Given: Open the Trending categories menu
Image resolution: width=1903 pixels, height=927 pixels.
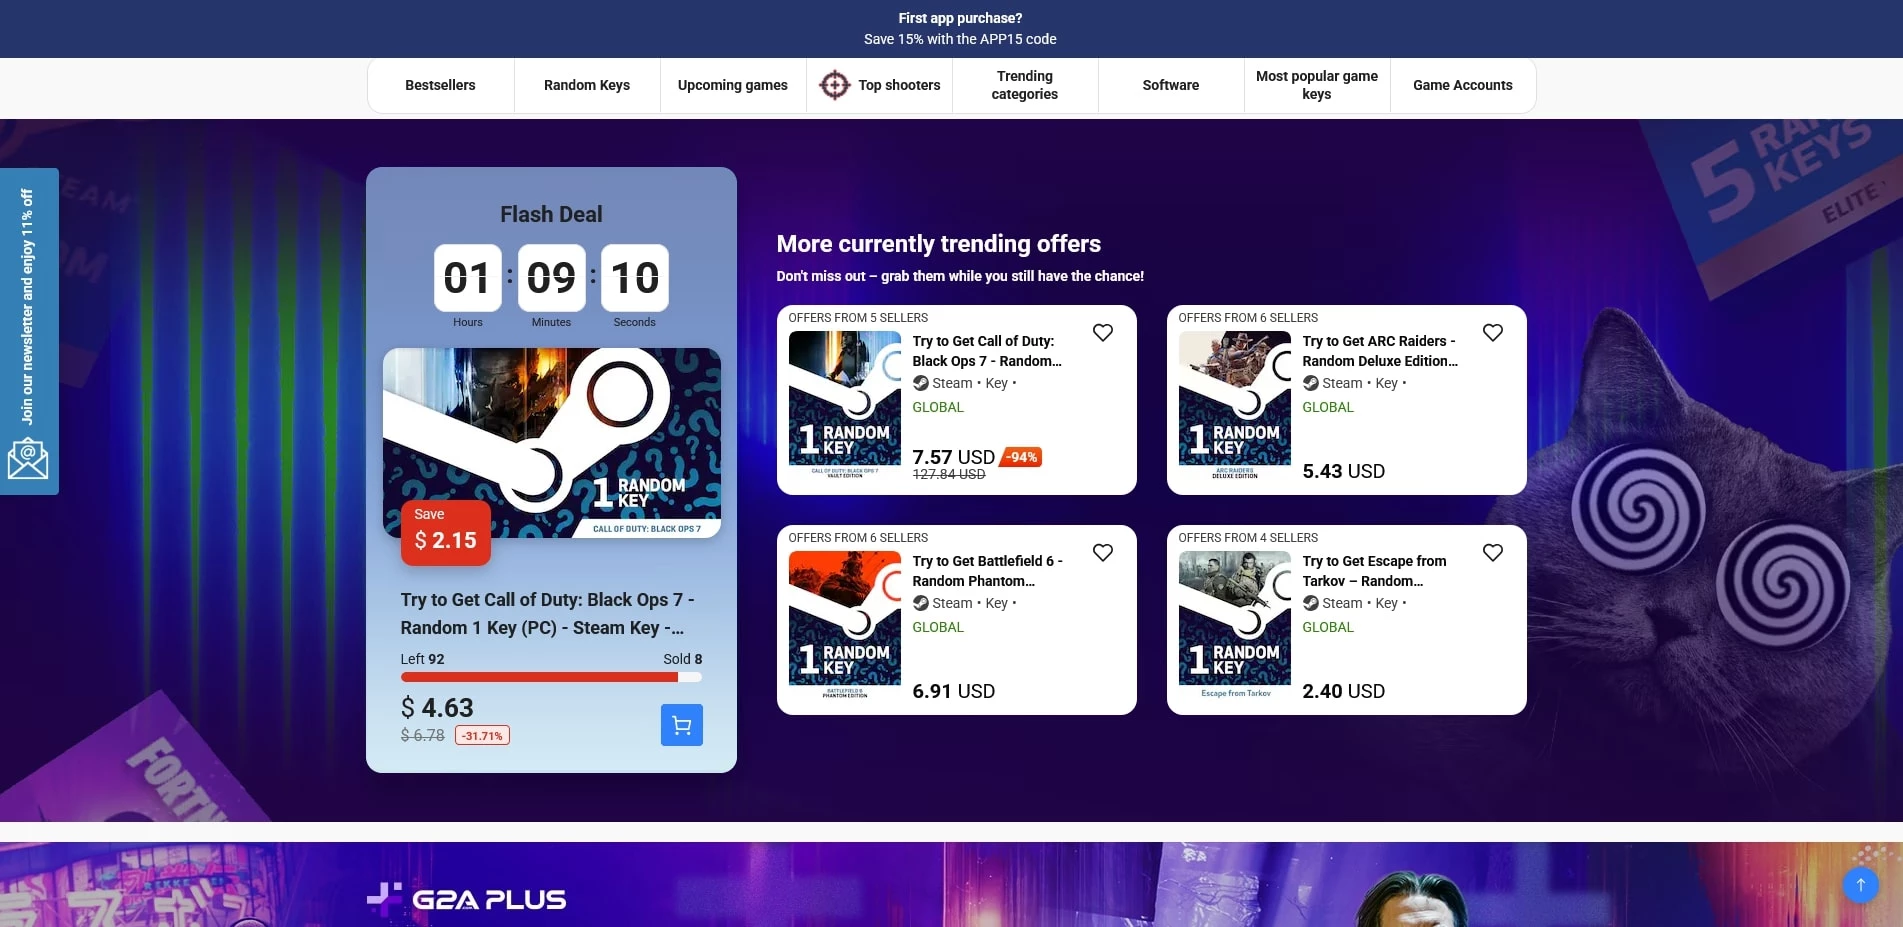Looking at the screenshot, I should coord(1024,85).
